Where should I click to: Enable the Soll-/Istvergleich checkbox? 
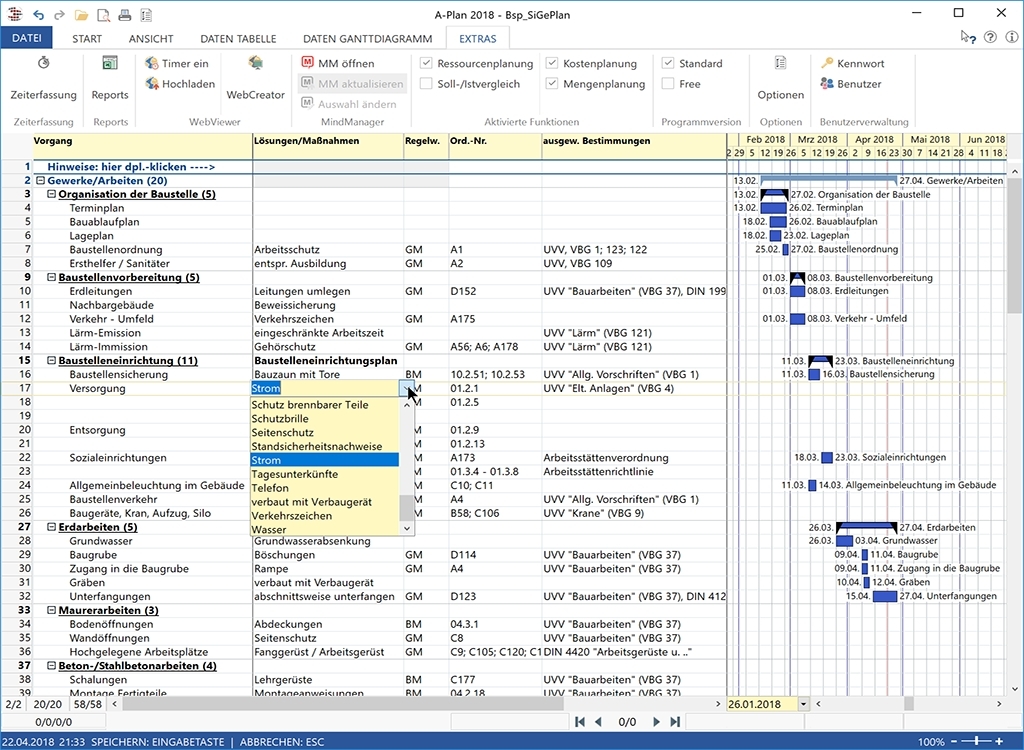coord(426,84)
